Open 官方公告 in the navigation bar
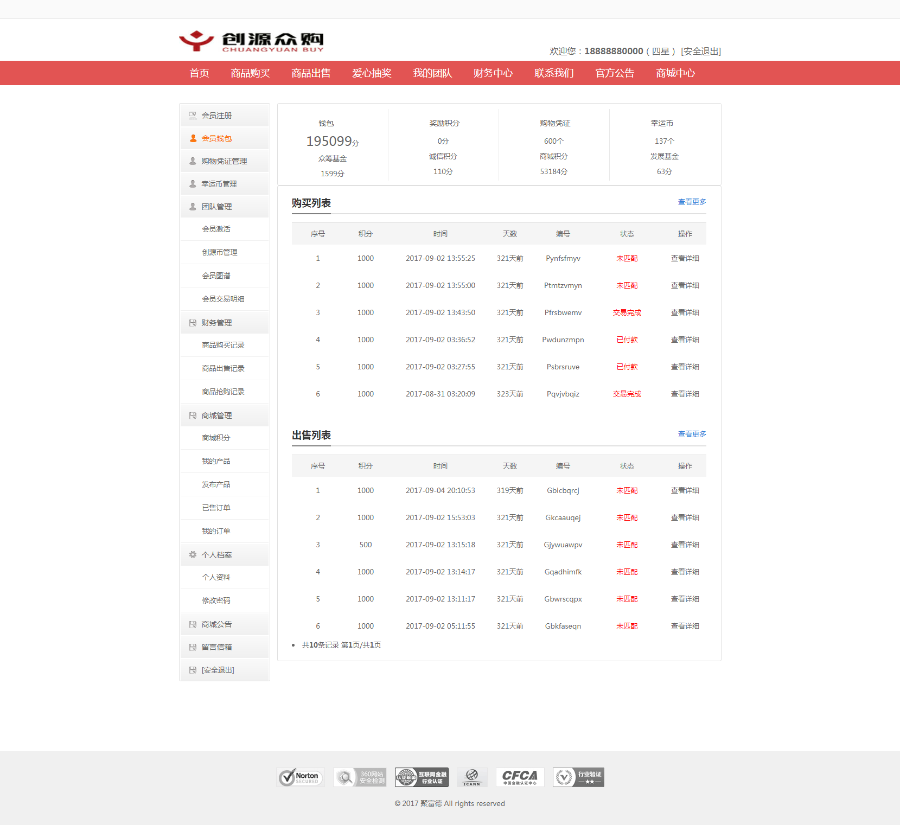This screenshot has width=900, height=825. point(615,73)
